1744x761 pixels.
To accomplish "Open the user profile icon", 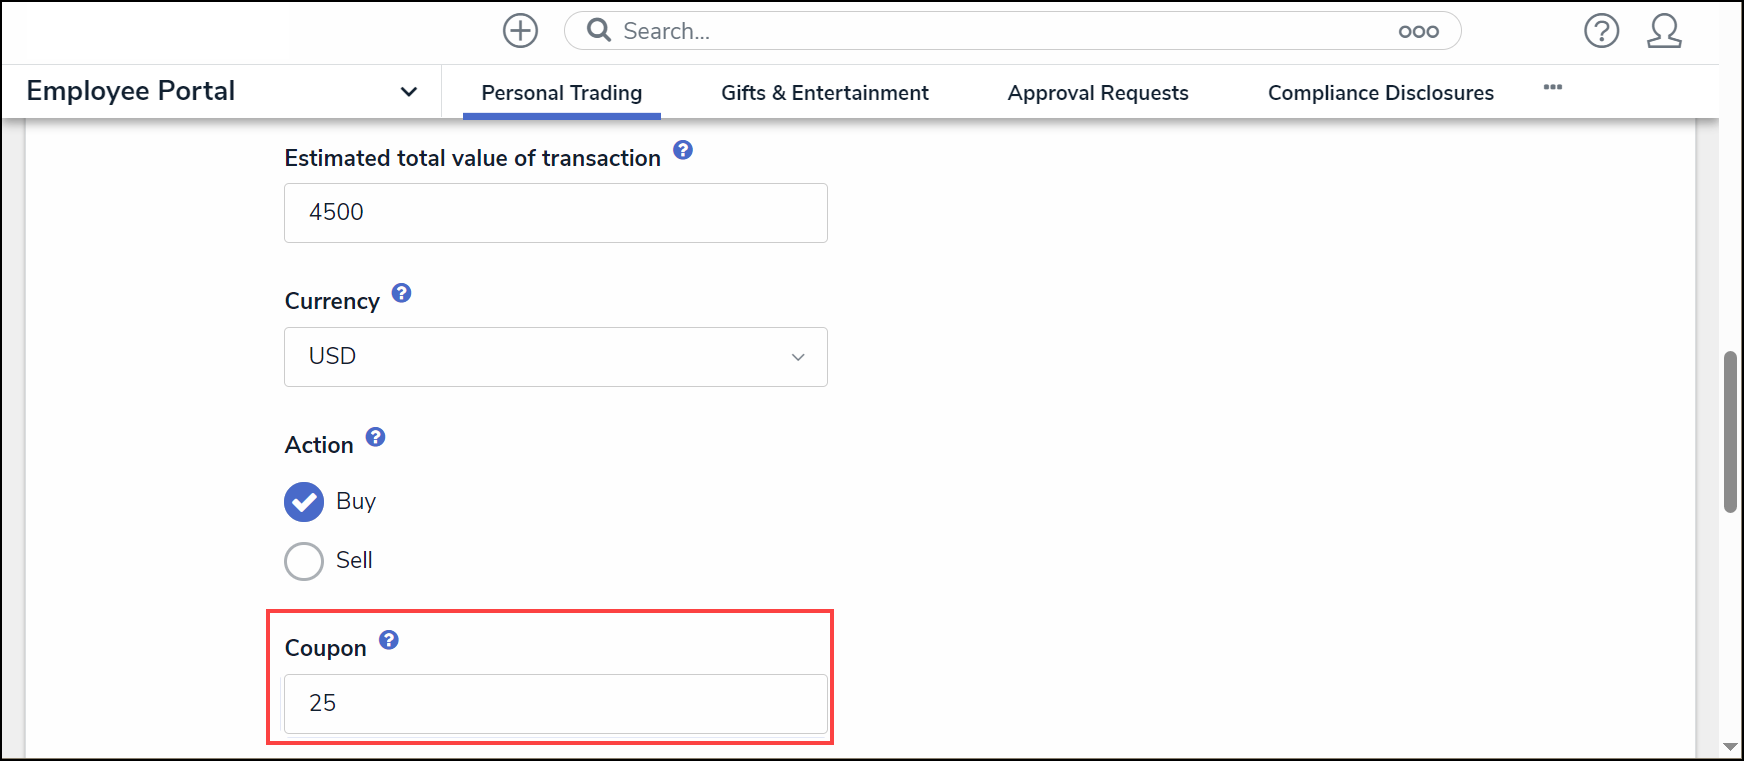I will coord(1664,31).
